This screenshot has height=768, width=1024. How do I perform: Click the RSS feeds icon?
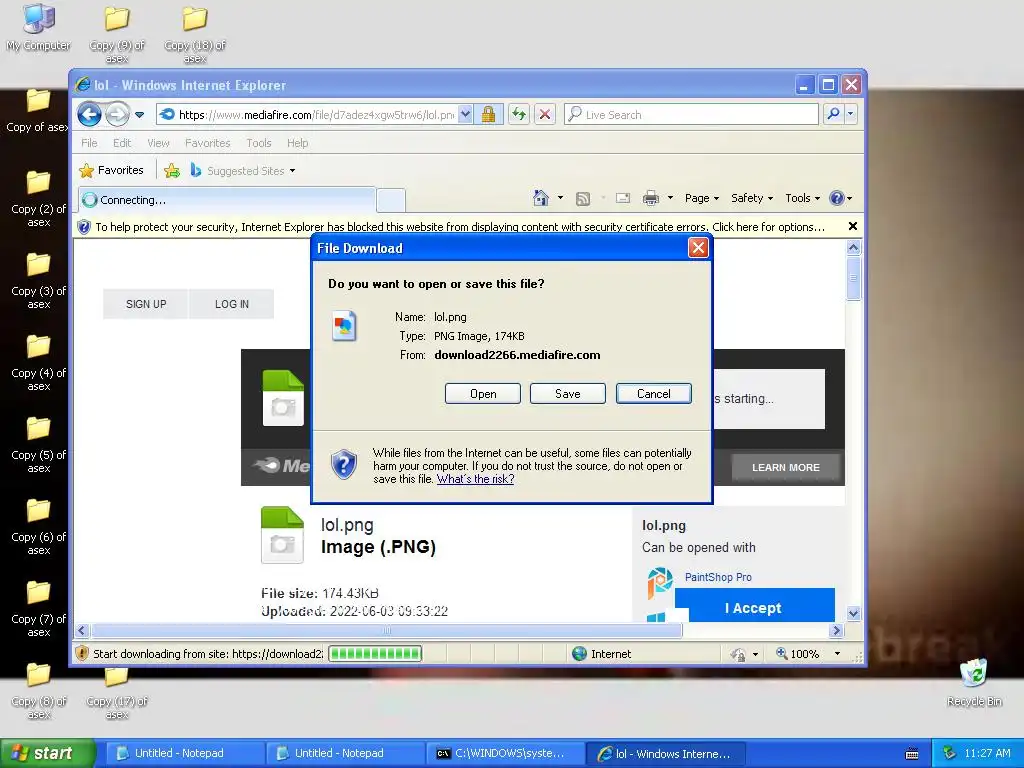[x=583, y=199]
